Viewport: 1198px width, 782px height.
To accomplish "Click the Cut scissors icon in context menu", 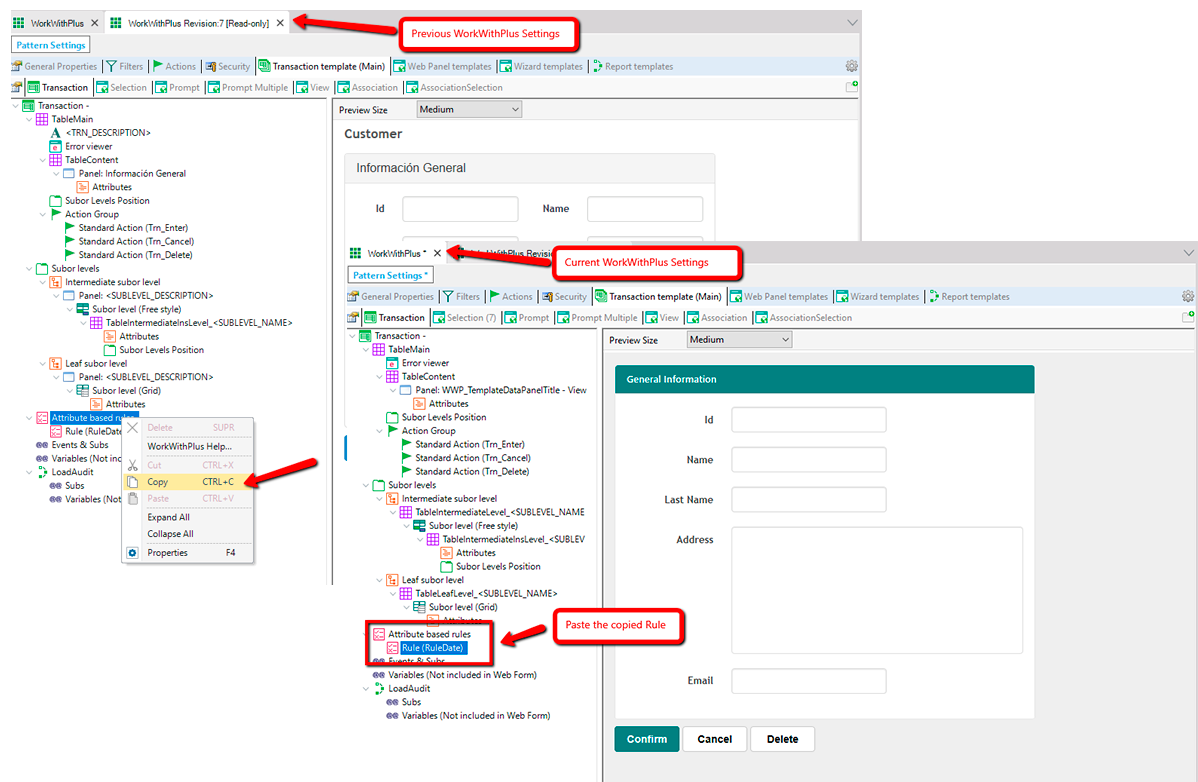I will tap(132, 465).
